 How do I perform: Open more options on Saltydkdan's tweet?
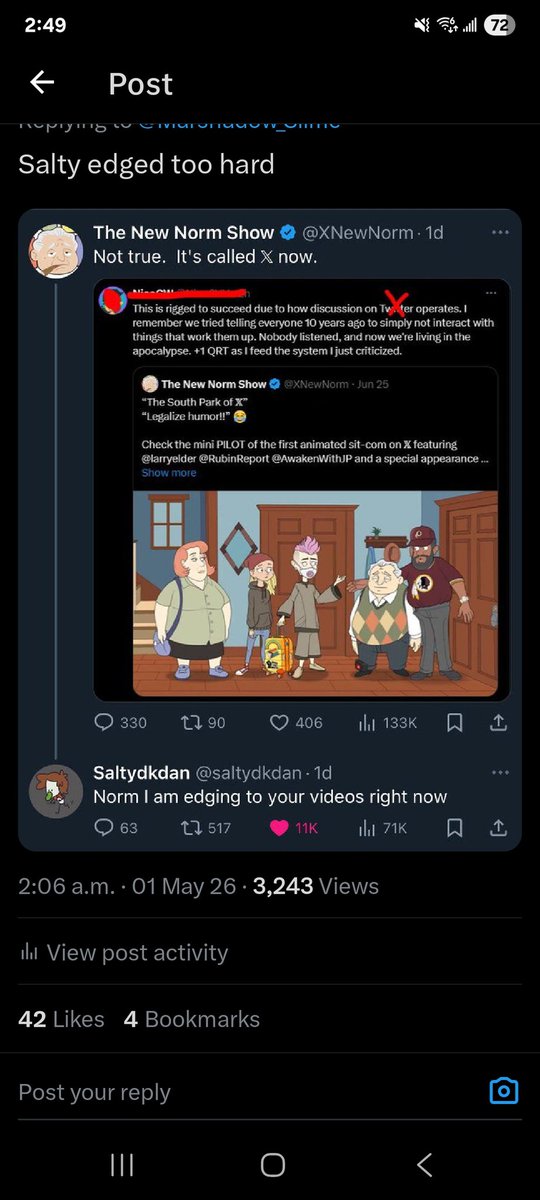click(x=500, y=772)
